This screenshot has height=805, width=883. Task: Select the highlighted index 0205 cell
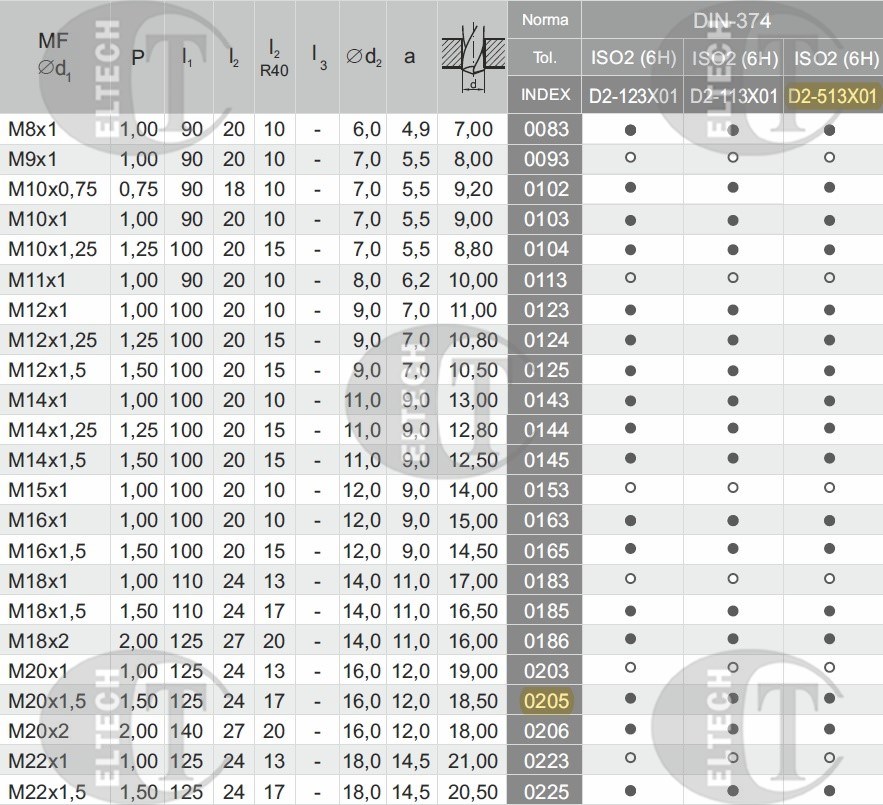point(546,701)
